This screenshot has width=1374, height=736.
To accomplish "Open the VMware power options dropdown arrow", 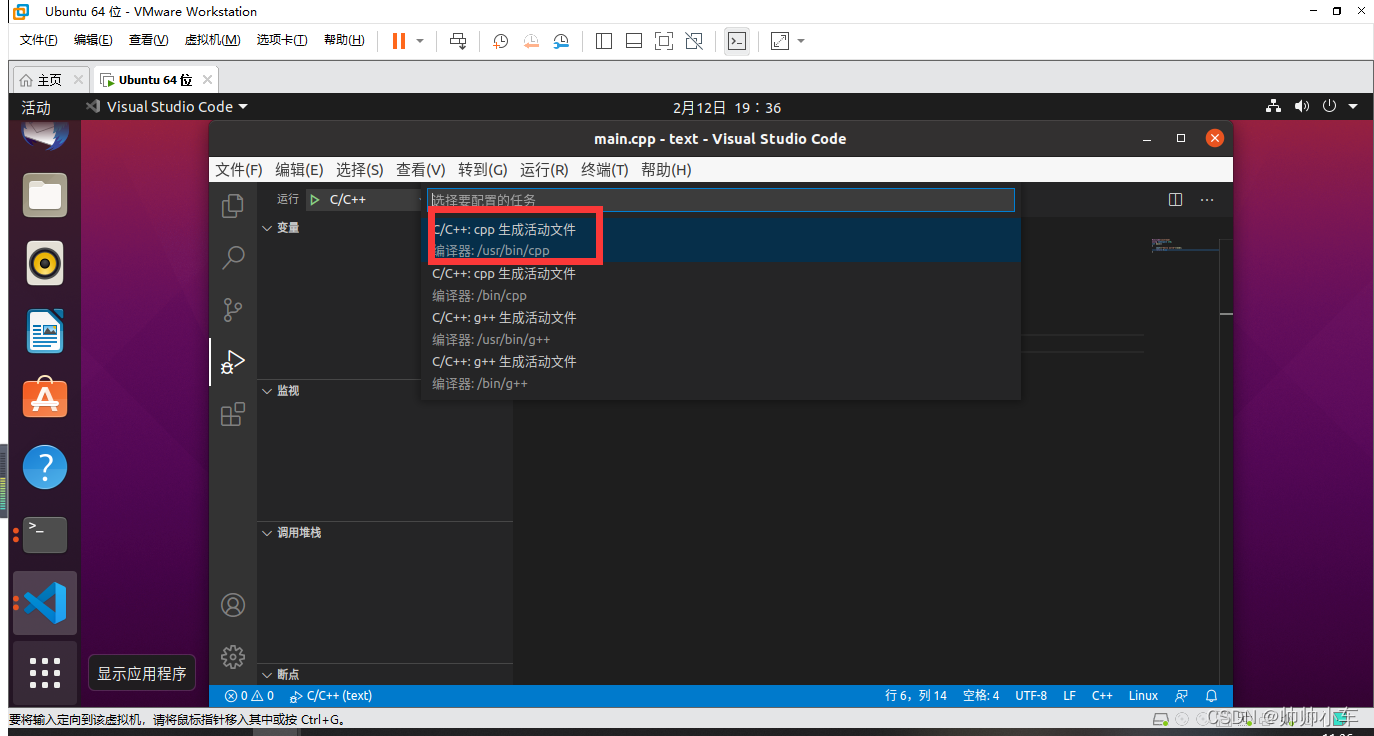I will 420,41.
